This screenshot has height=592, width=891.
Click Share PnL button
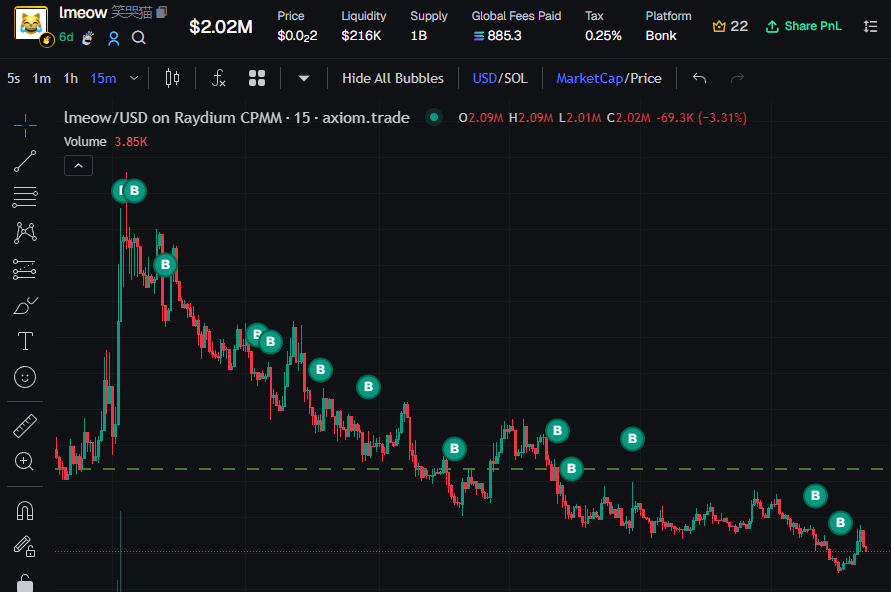tap(803, 26)
